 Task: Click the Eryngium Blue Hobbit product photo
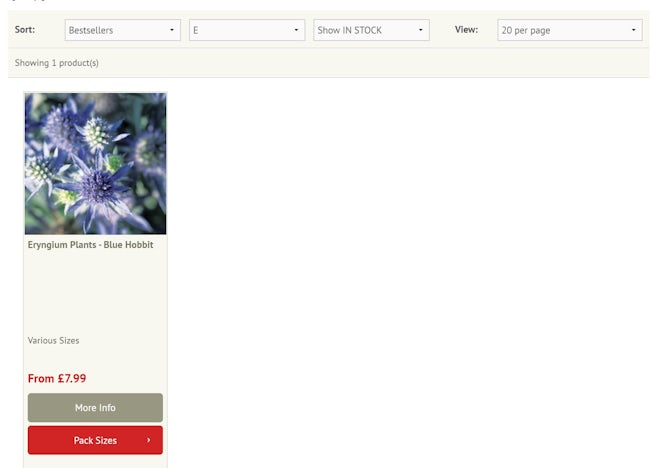point(95,163)
